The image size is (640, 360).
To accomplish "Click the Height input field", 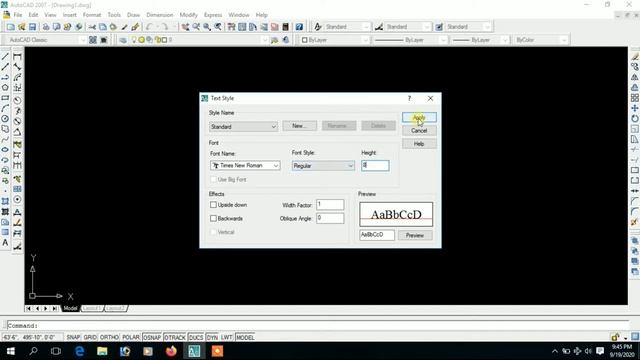I will tap(375, 165).
